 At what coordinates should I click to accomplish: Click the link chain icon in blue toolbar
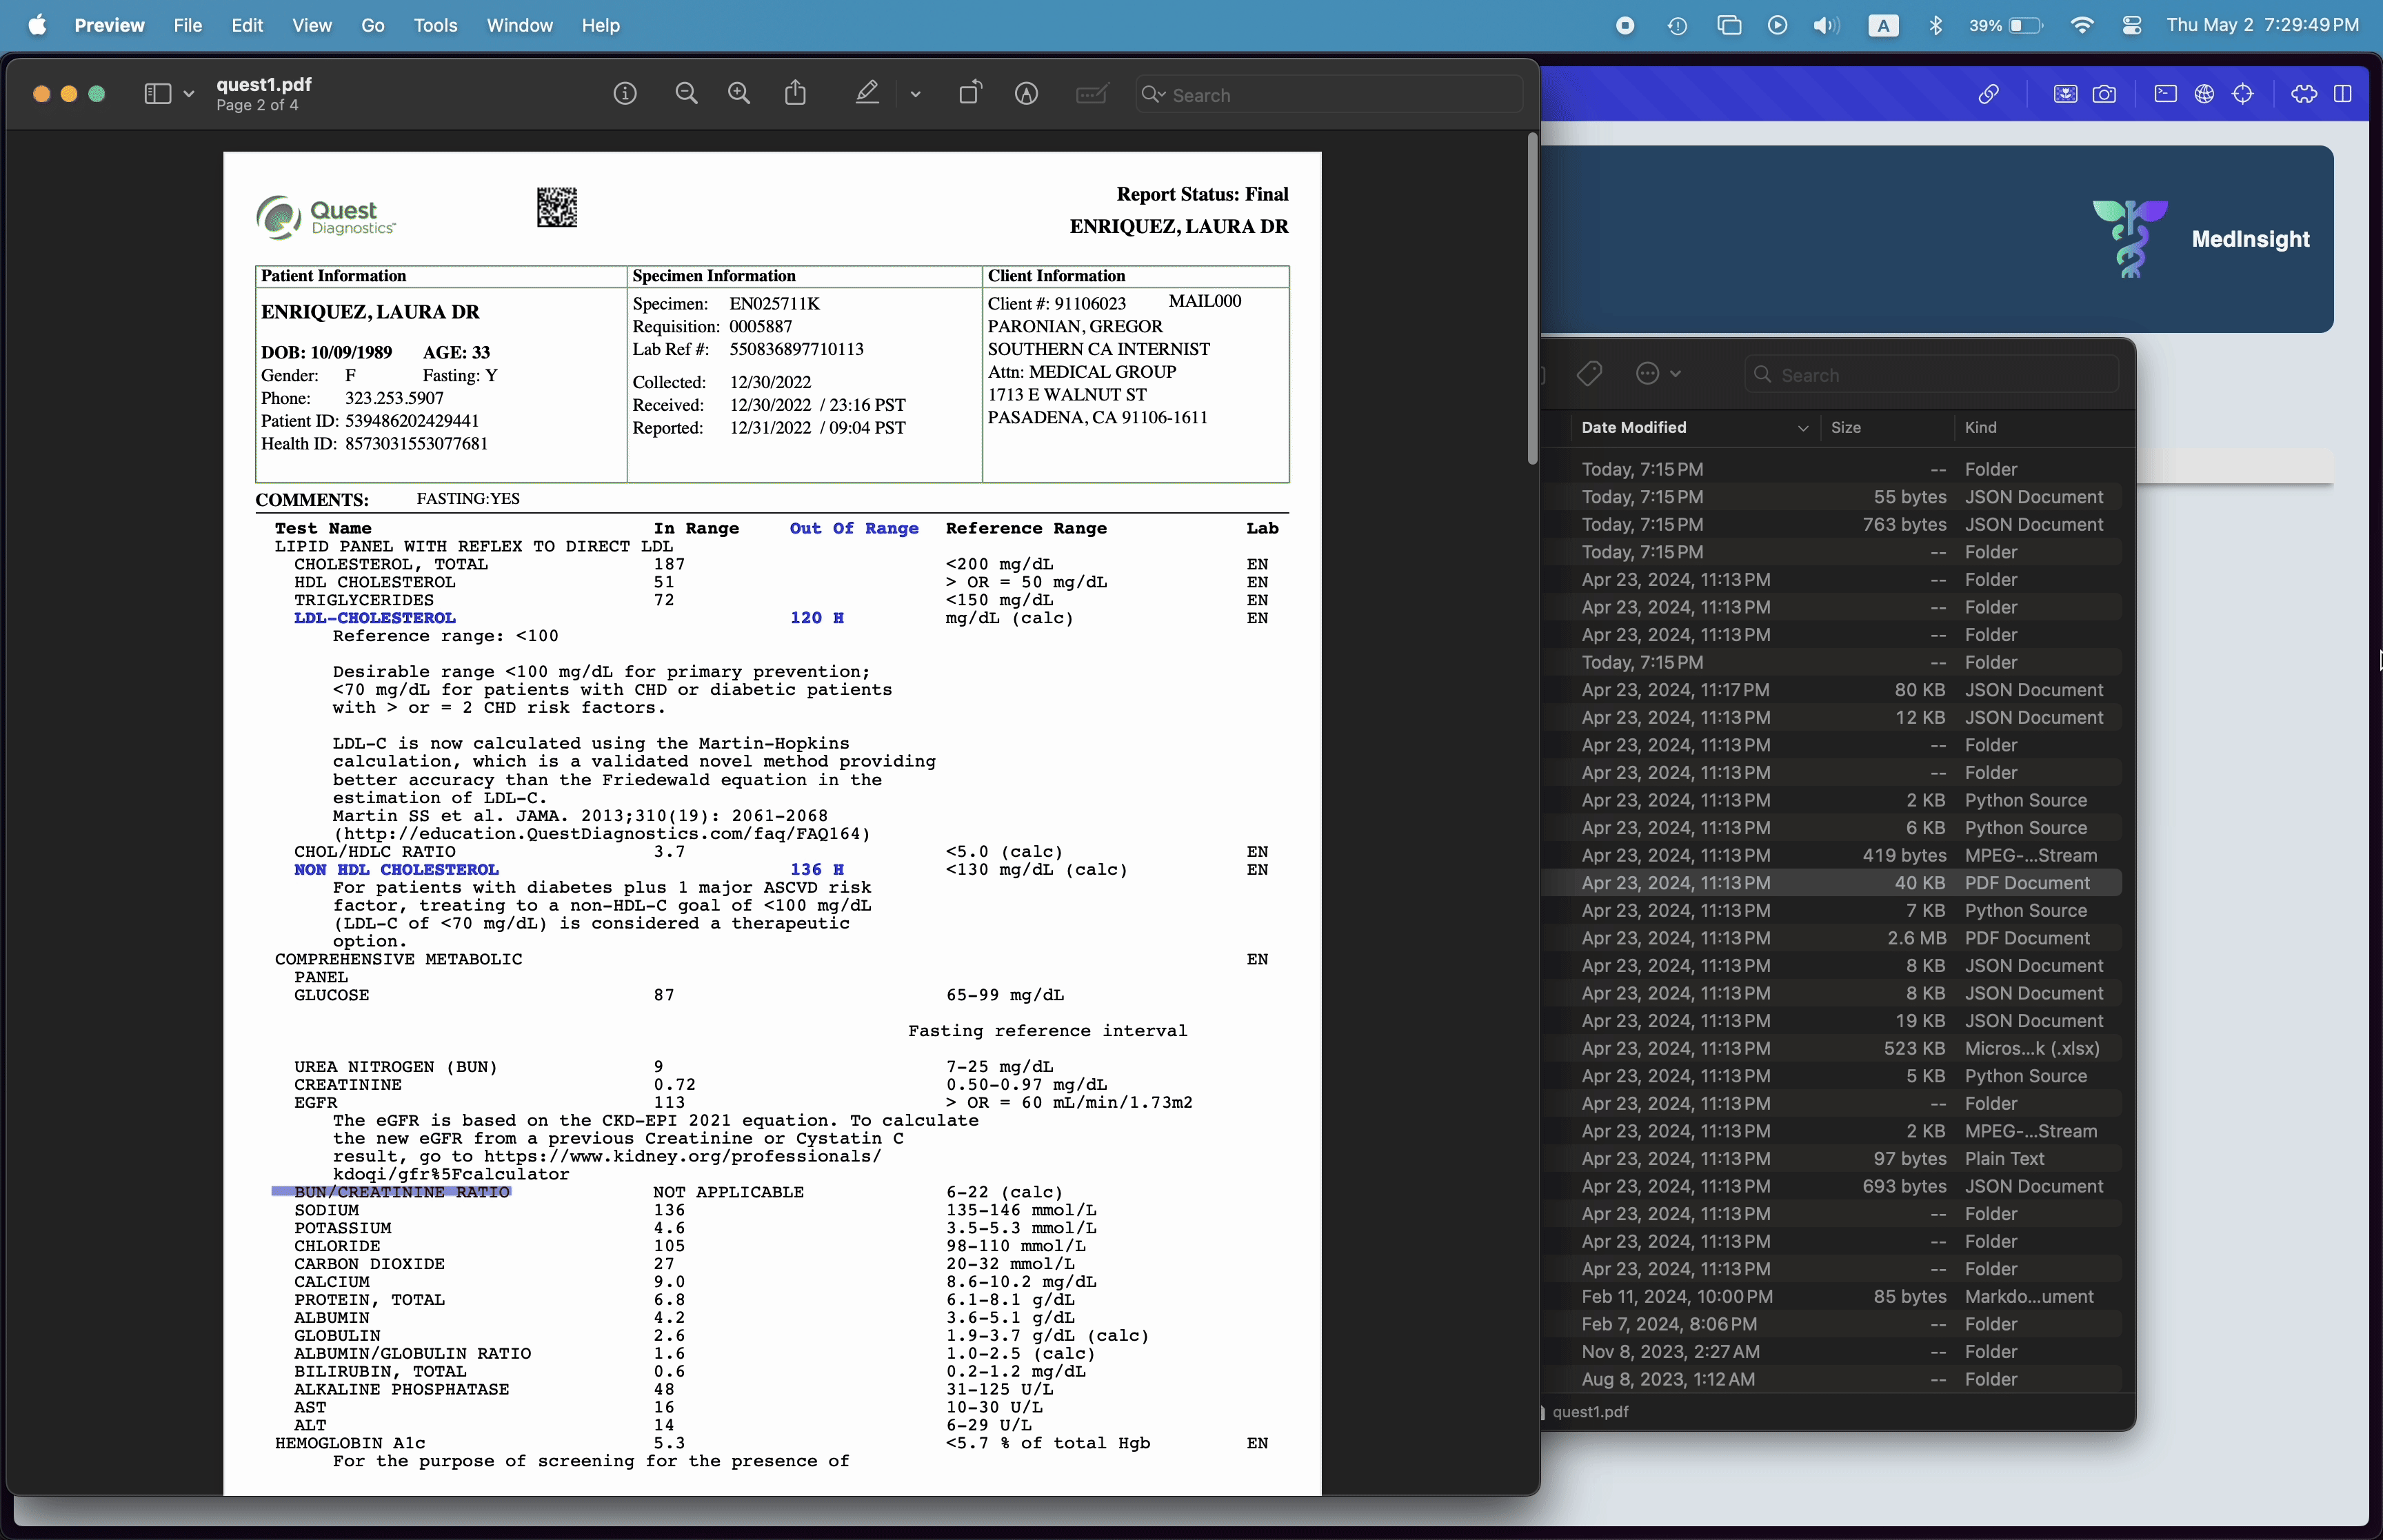tap(1988, 94)
